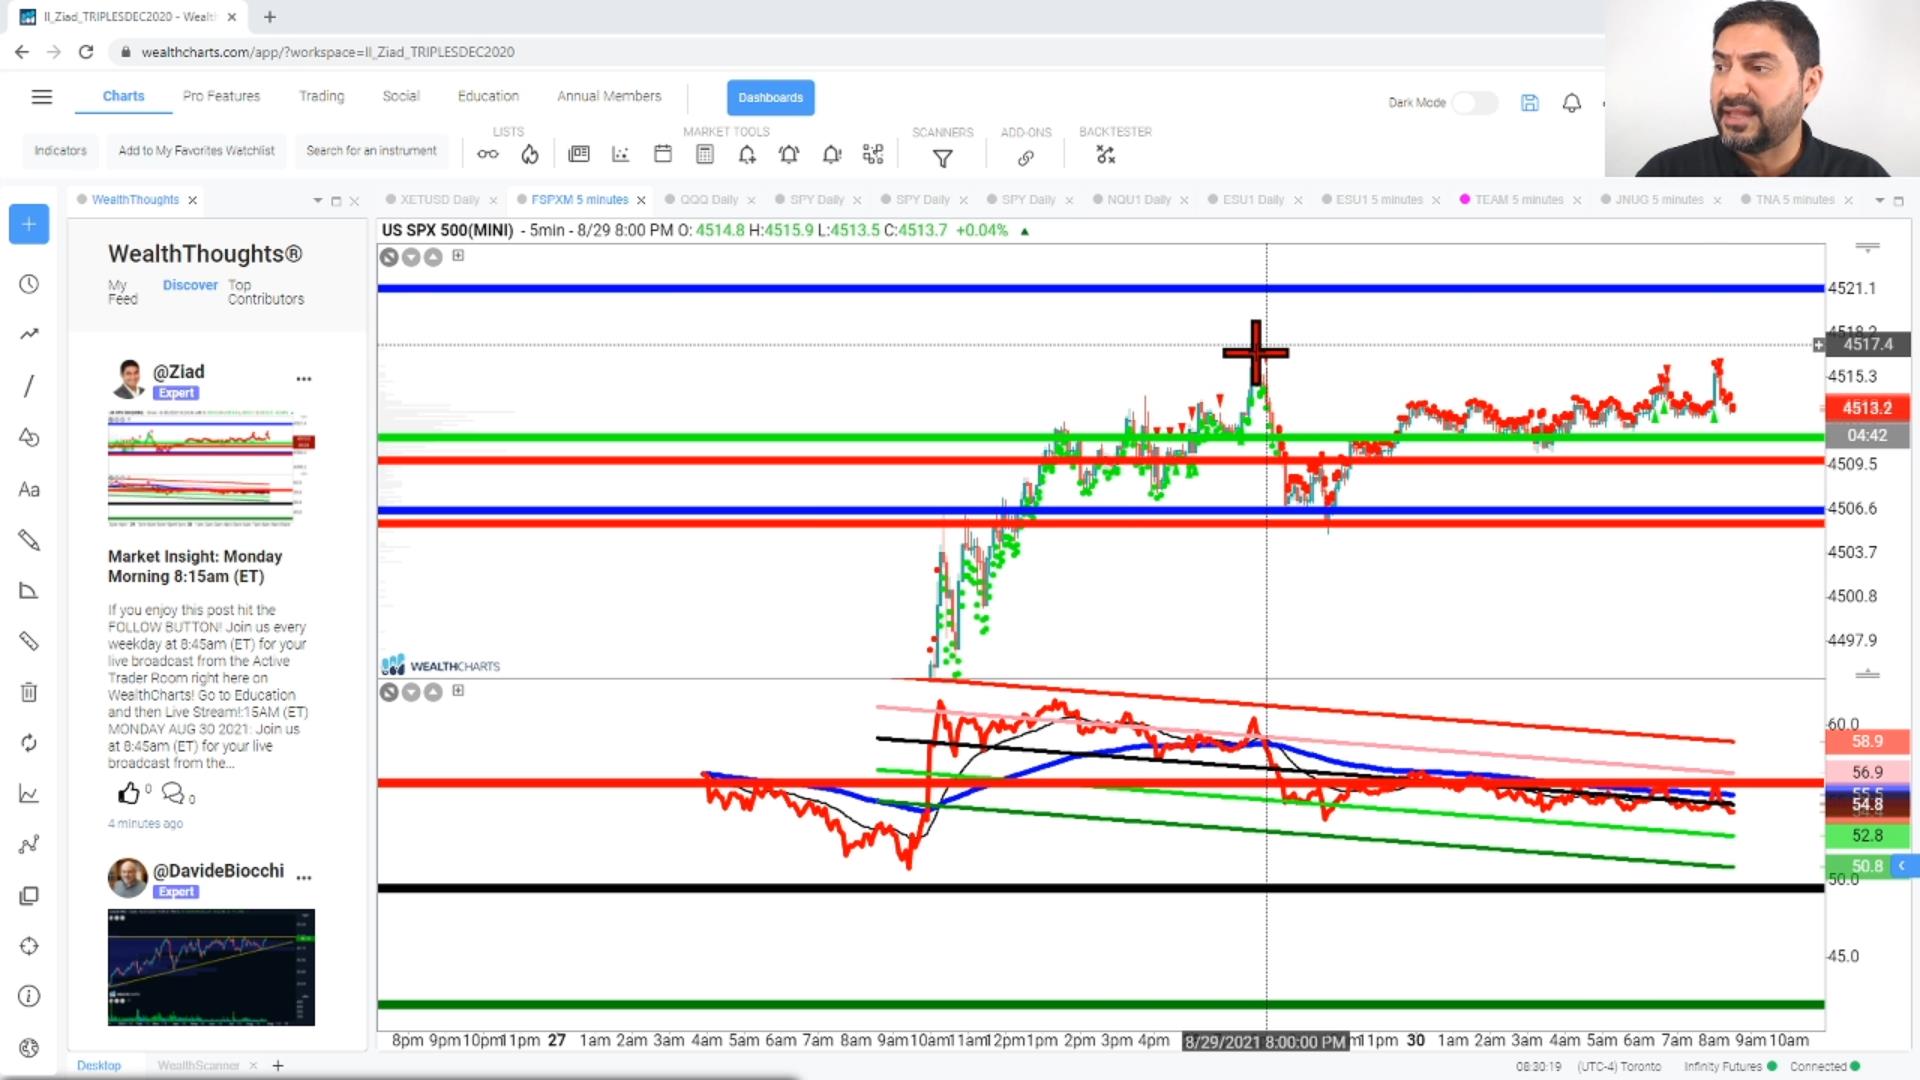Collapse the indicator value labels arrow

pyautogui.click(x=1902, y=865)
